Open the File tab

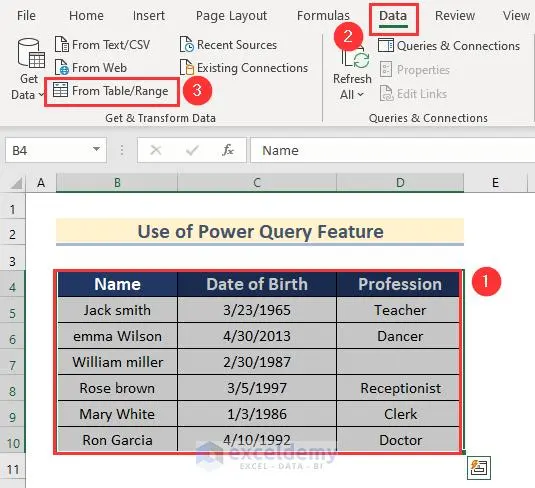tap(26, 15)
